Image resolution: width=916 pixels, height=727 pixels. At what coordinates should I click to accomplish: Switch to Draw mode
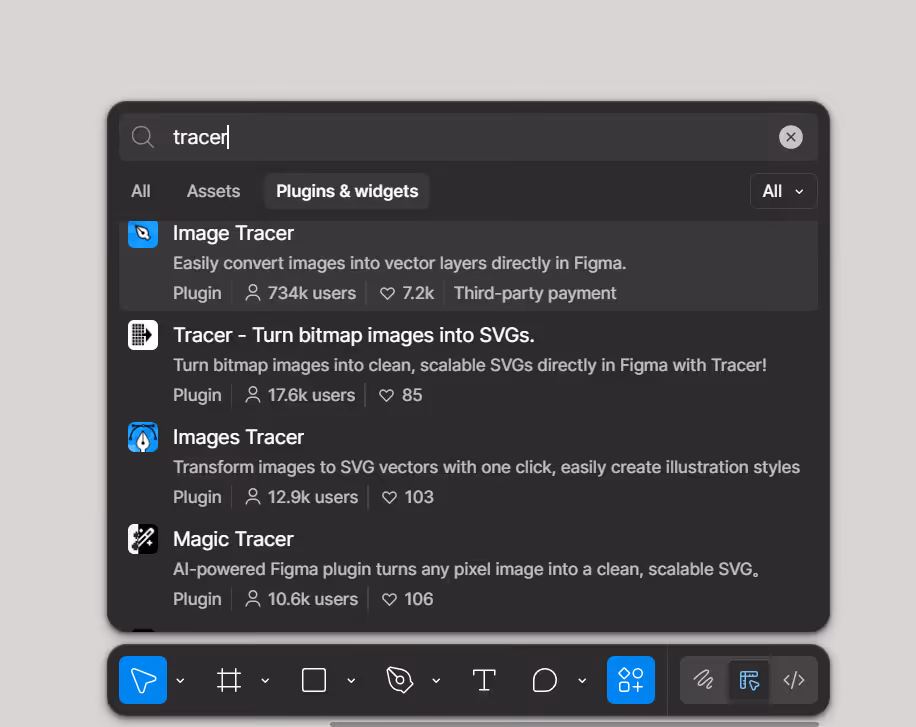coord(703,680)
